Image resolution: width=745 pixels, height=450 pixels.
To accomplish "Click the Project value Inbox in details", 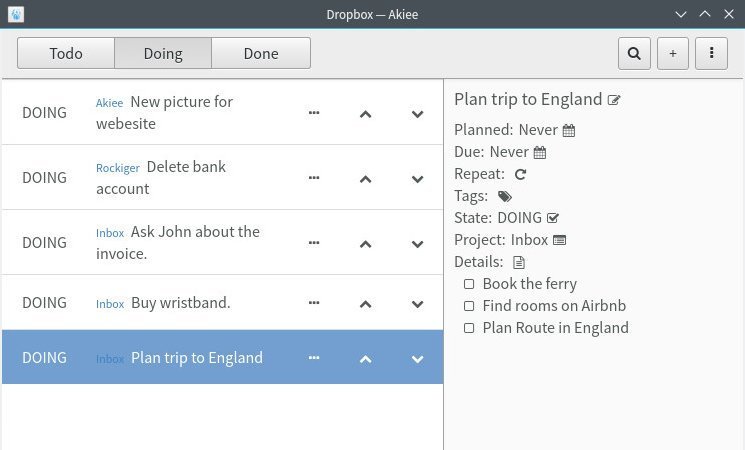I will (x=529, y=240).
